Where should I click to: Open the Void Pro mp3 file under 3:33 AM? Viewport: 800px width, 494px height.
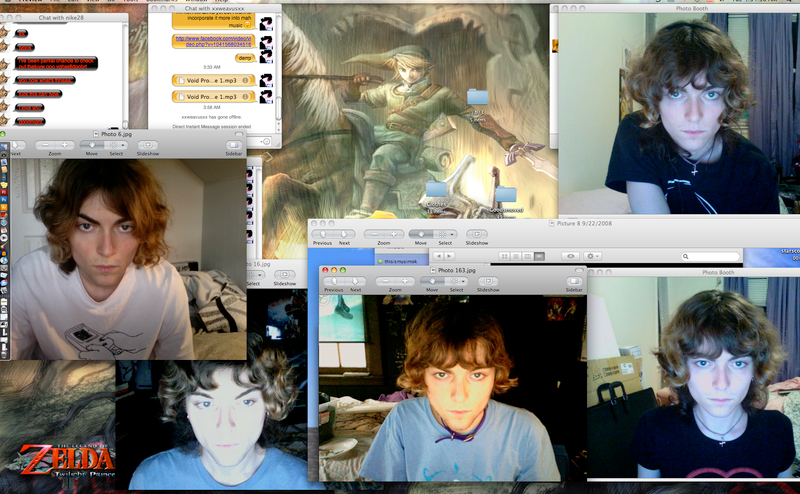click(211, 80)
